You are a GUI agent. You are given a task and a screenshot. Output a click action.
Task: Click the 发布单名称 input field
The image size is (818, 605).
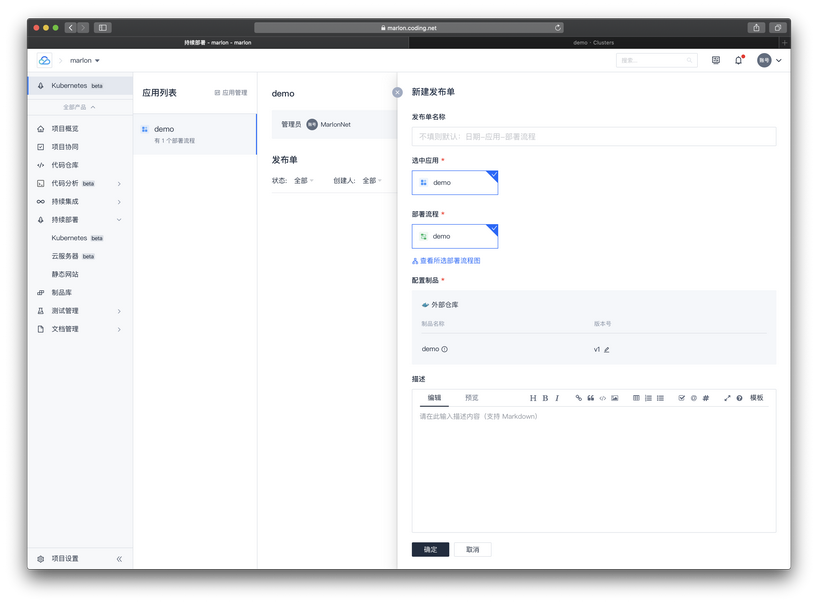[593, 136]
